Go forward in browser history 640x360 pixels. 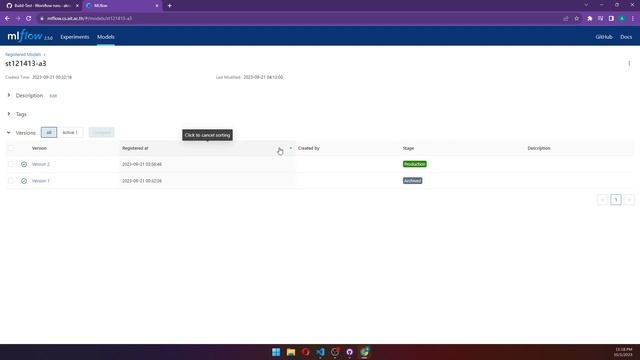[x=18, y=18]
